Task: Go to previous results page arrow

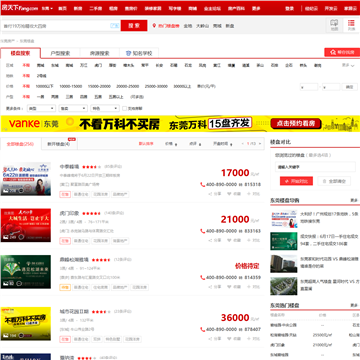Action: pos(243,144)
